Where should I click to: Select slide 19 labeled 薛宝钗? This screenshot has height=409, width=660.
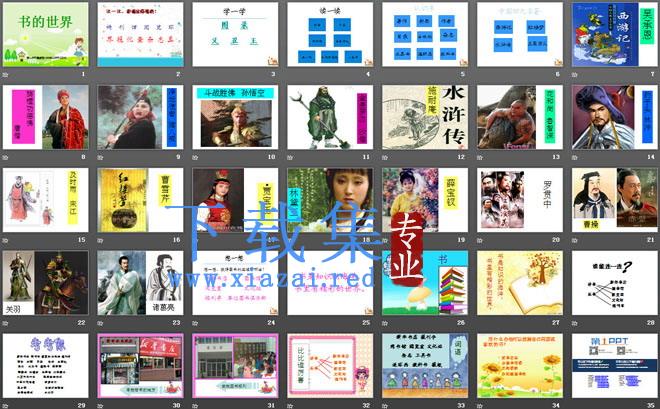tap(425, 200)
